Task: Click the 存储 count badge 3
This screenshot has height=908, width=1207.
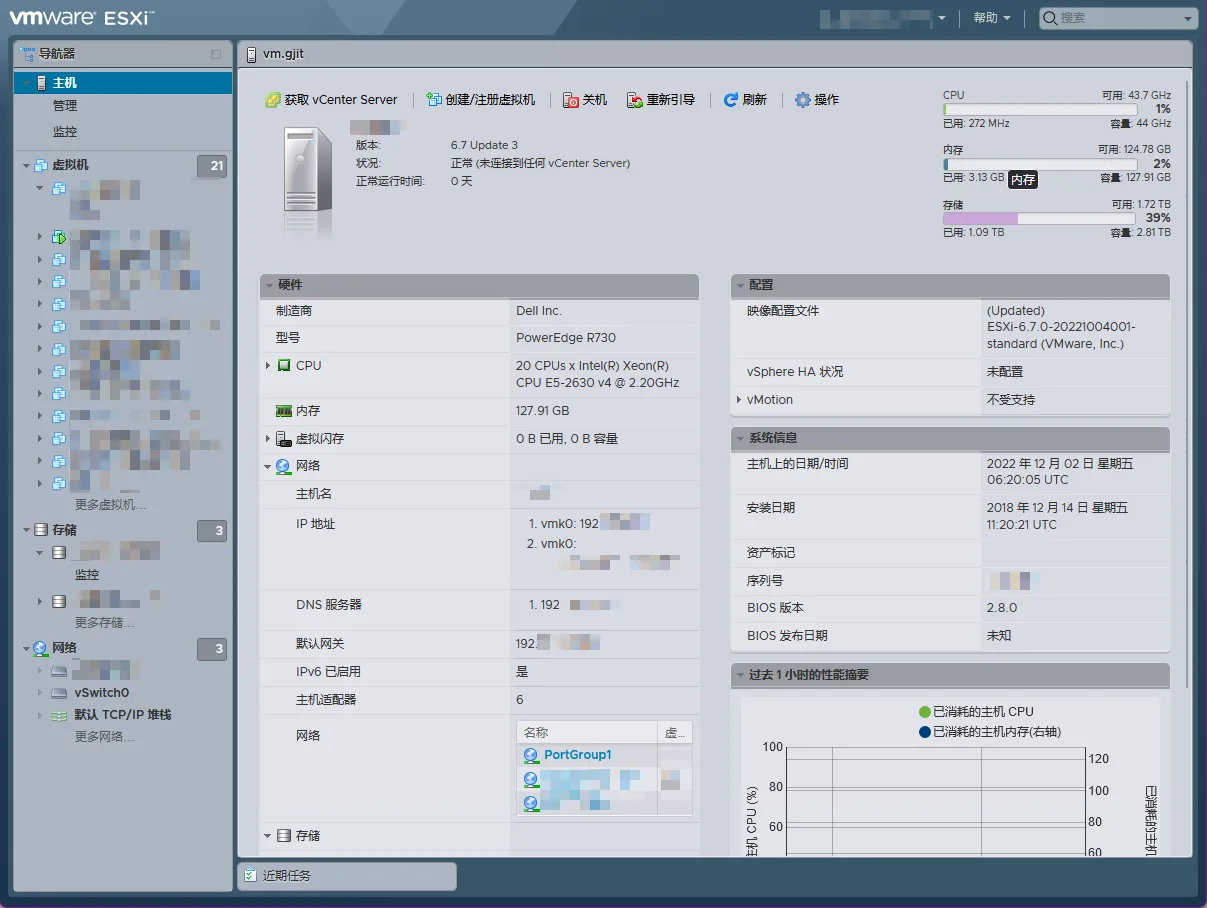Action: pyautogui.click(x=212, y=531)
